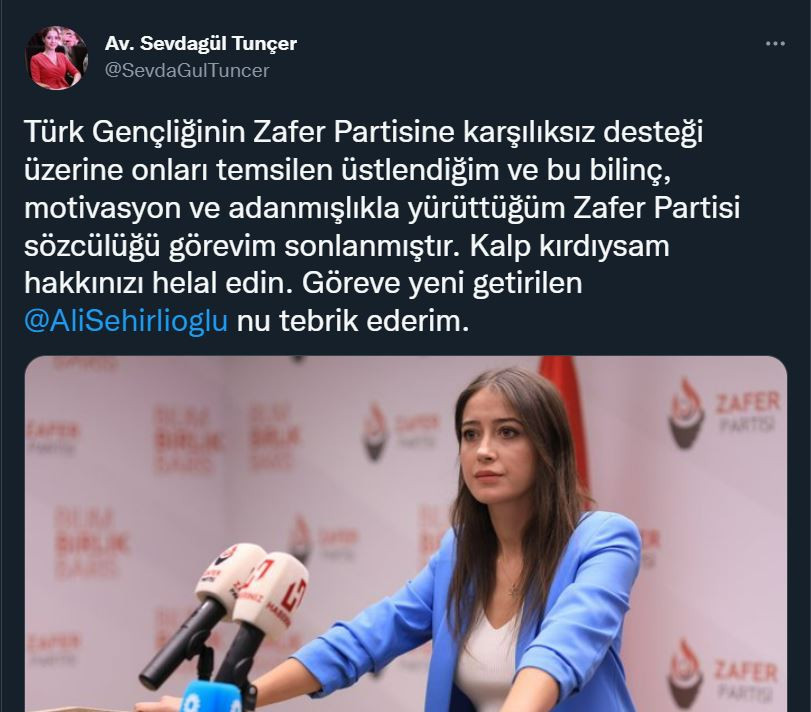Viewport: 811px width, 712px height.
Task: Click the blue microphone at photo's bottom edge
Action: [211, 697]
